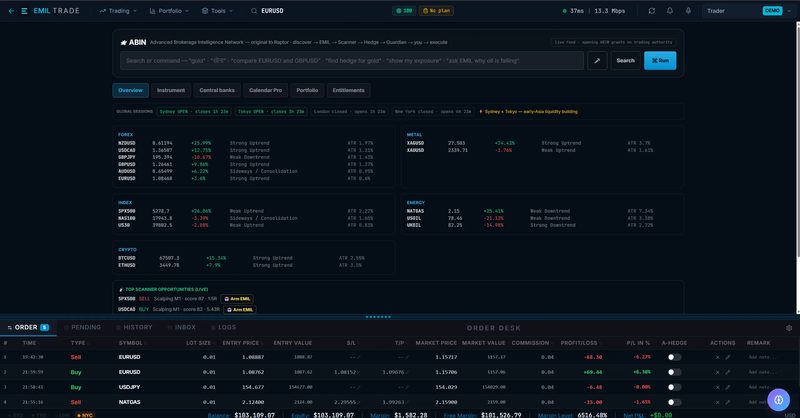Click the green 100 status badge
This screenshot has height=418, width=800.
(x=404, y=11)
